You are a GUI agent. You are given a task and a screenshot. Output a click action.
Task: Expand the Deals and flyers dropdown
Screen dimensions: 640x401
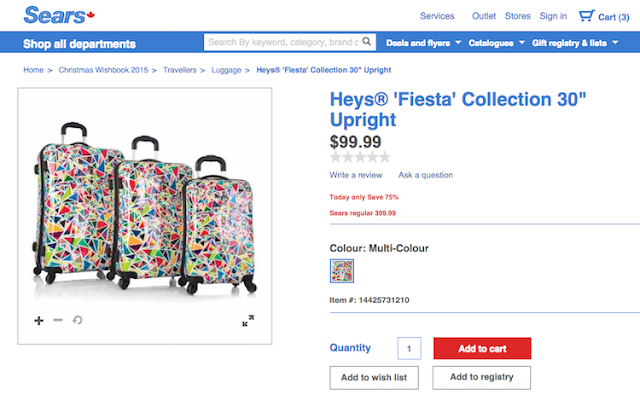click(427, 43)
